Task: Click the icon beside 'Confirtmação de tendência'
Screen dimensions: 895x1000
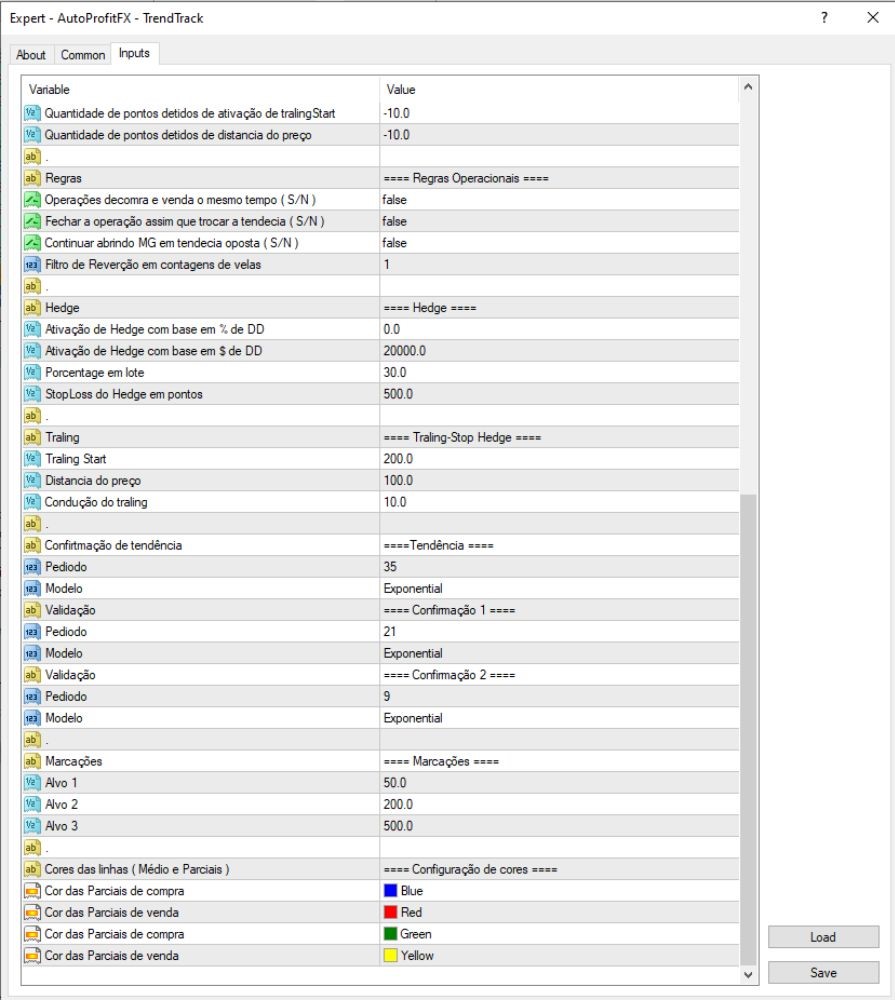Action: (x=32, y=545)
